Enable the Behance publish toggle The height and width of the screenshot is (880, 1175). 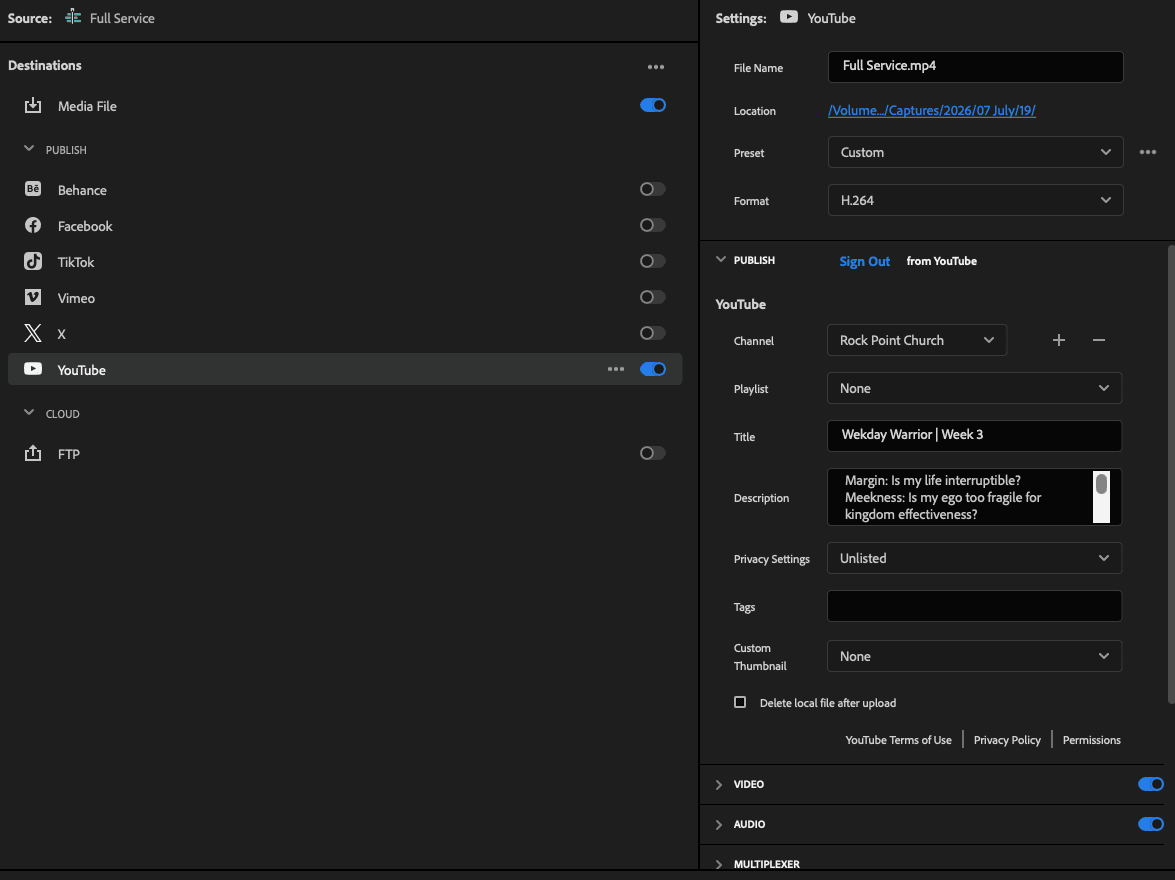coord(653,189)
